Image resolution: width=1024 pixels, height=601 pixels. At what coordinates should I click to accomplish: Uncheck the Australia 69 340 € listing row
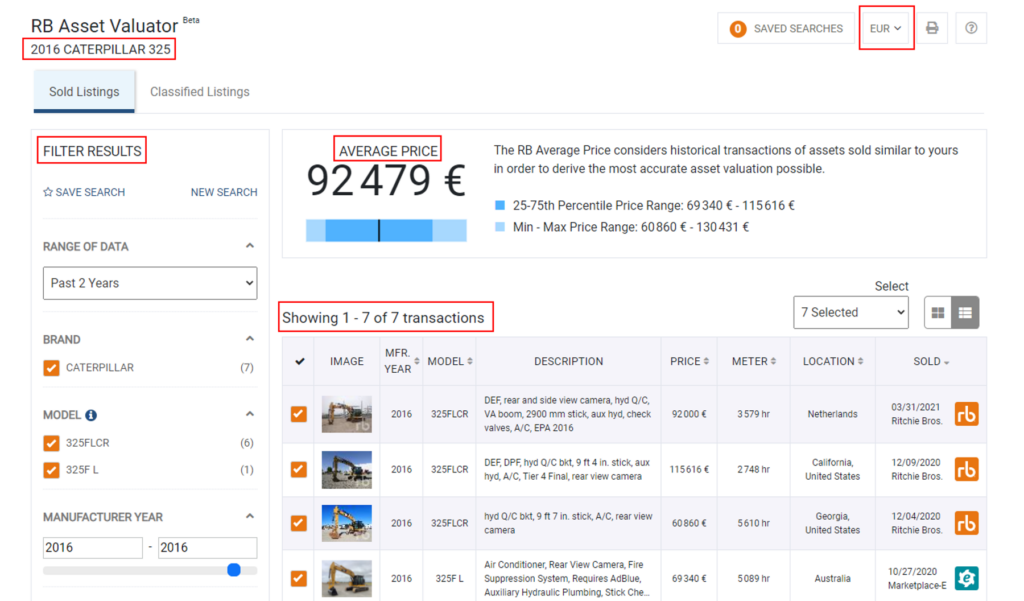click(x=298, y=578)
